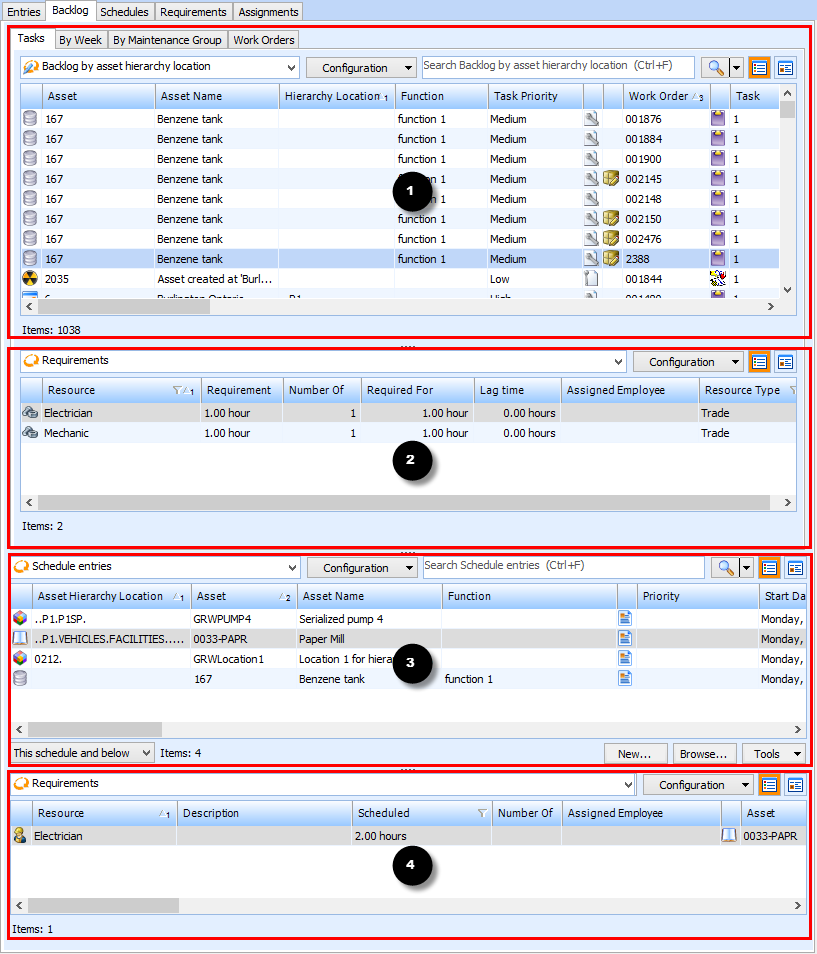Image resolution: width=817 pixels, height=954 pixels.
Task: Open the By Maintenance Group tab
Action: (166, 40)
